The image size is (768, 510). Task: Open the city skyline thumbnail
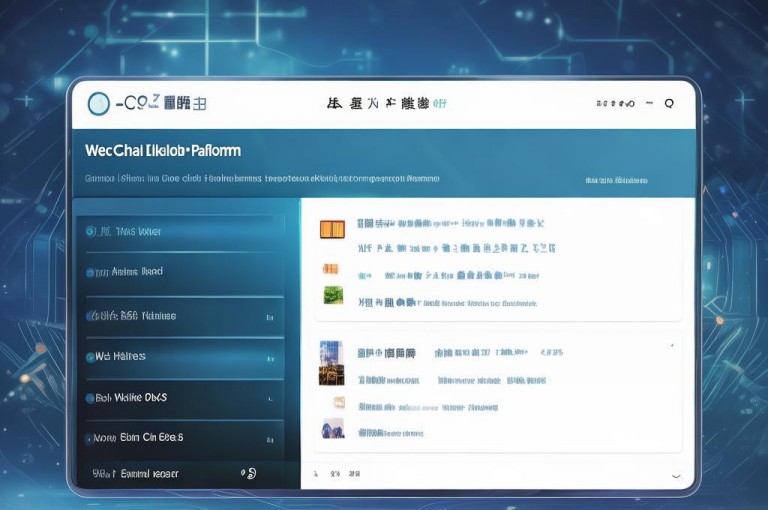click(x=331, y=363)
